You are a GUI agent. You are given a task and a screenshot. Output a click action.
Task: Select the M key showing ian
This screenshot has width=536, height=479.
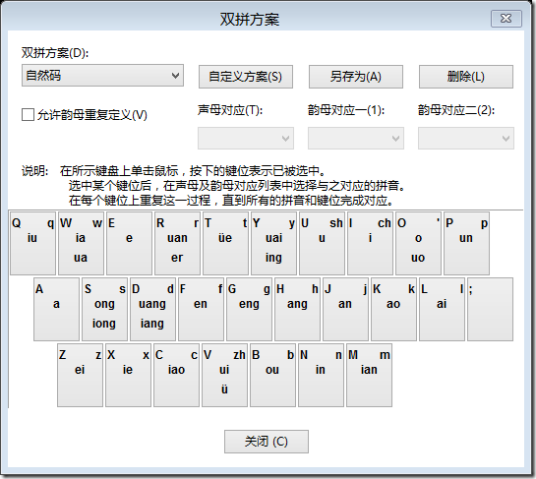[x=369, y=375]
